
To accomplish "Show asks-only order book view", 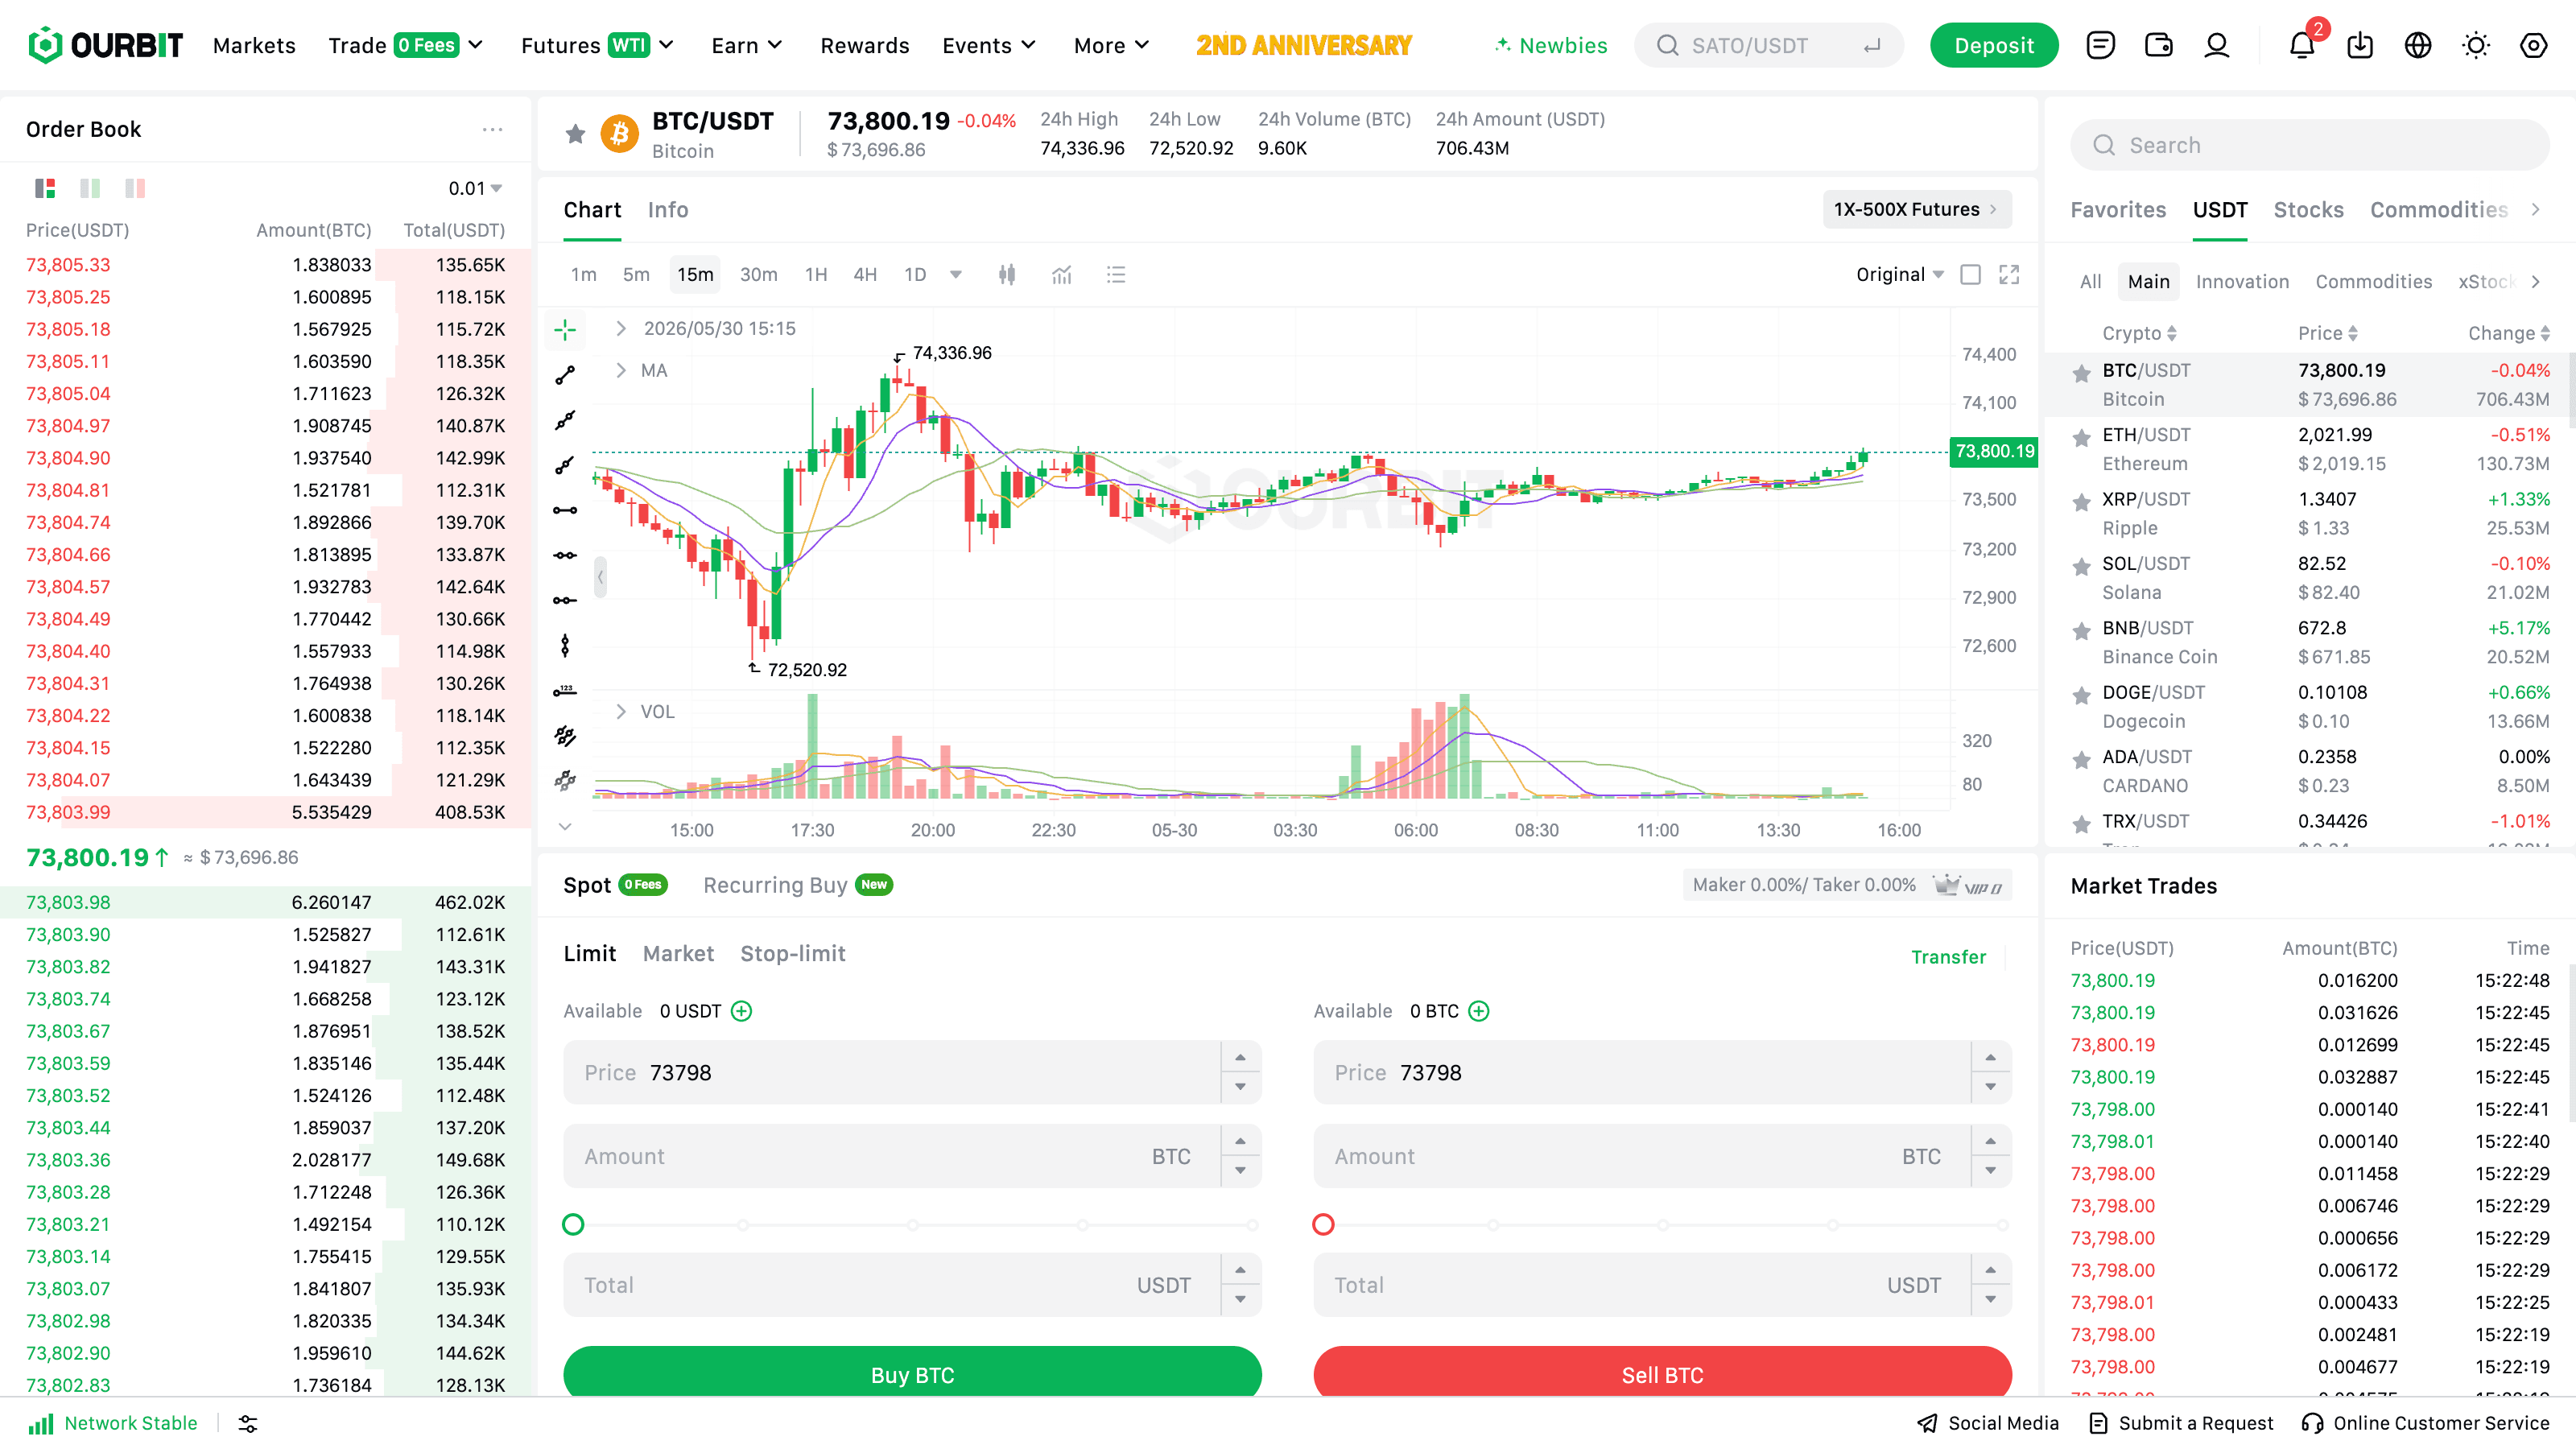I will click(135, 188).
